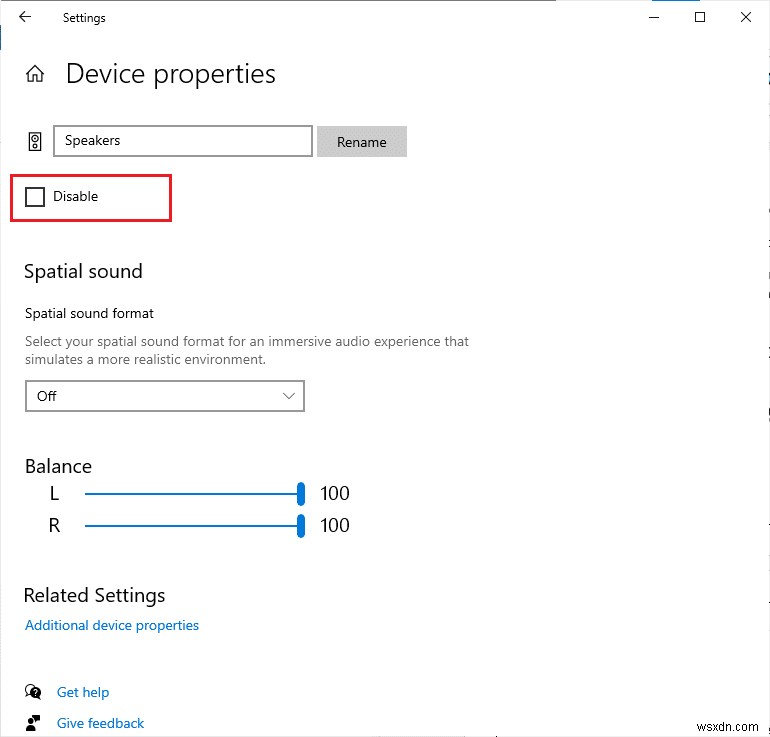Close the Settings window
The width and height of the screenshot is (770, 737).
746,17
